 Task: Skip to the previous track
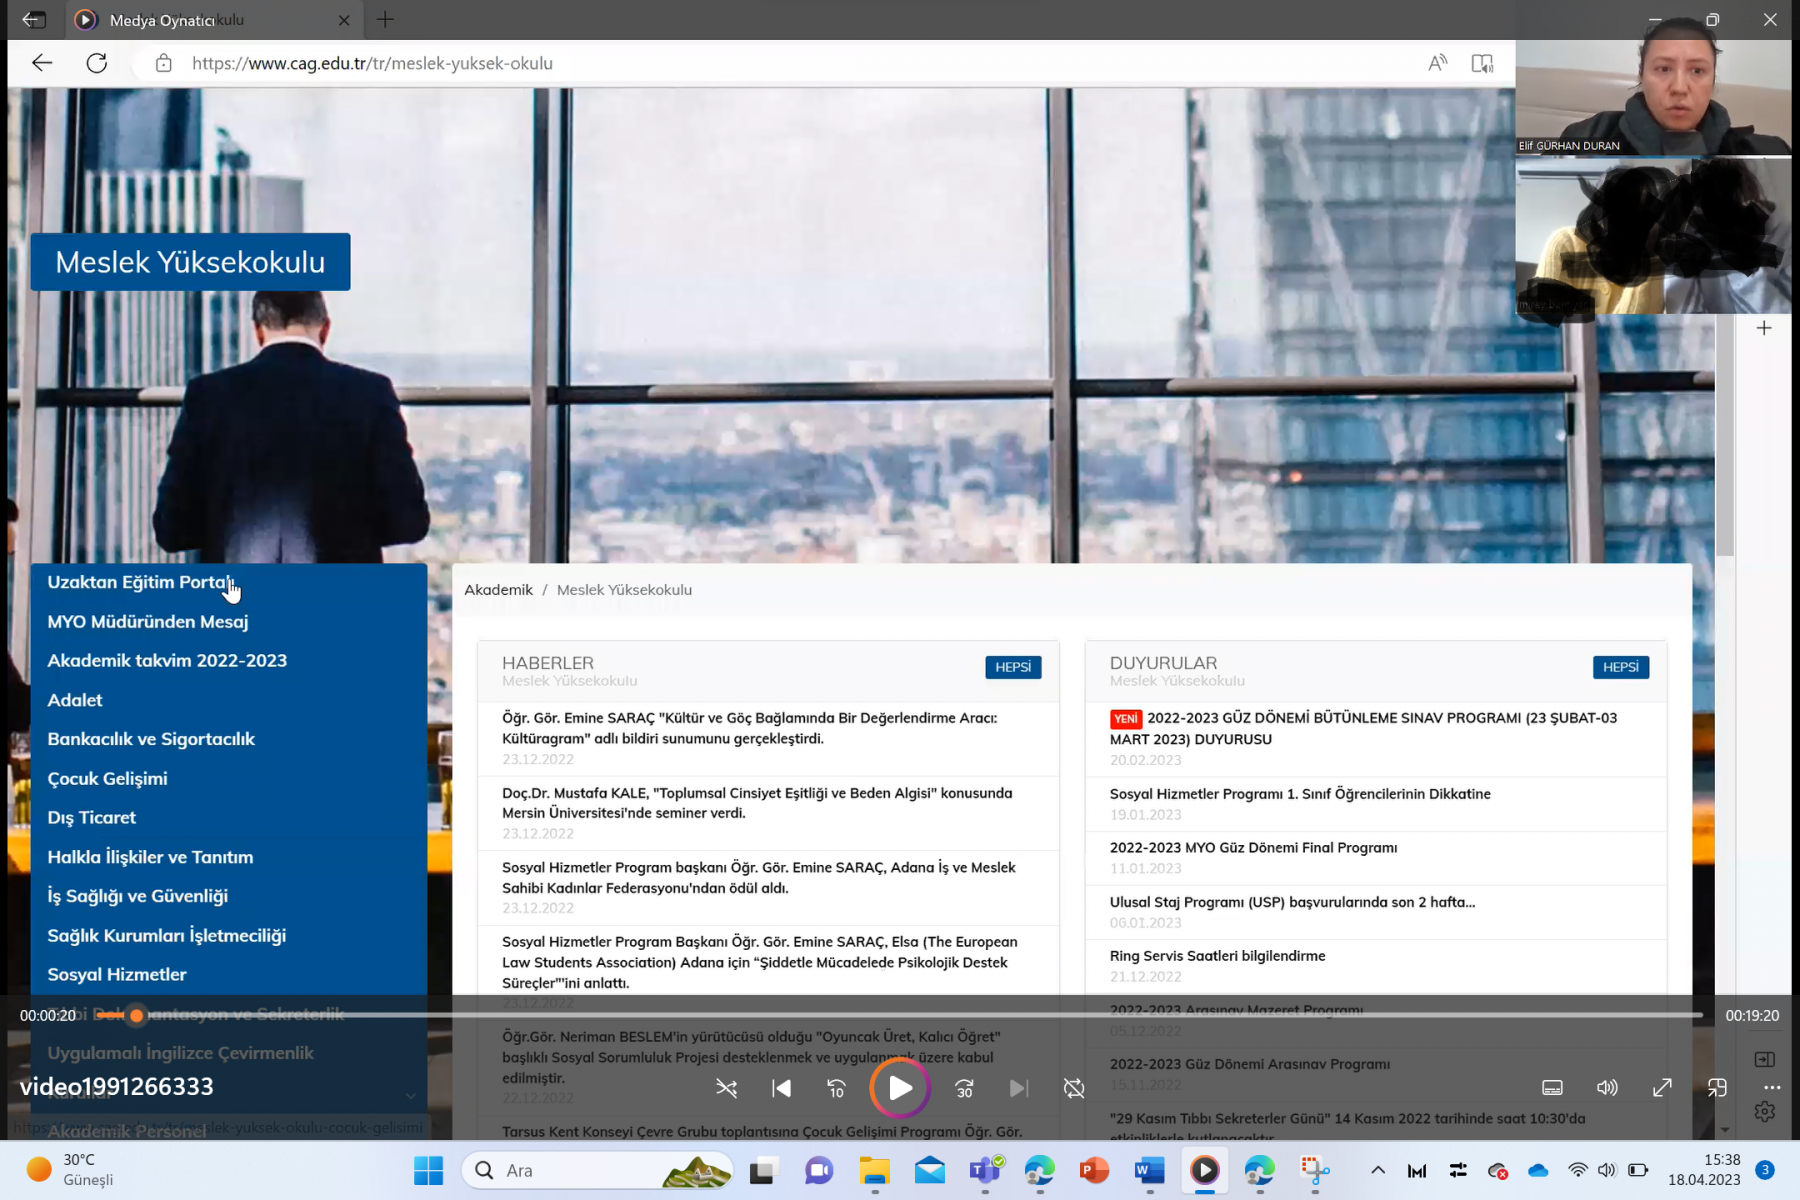(782, 1088)
